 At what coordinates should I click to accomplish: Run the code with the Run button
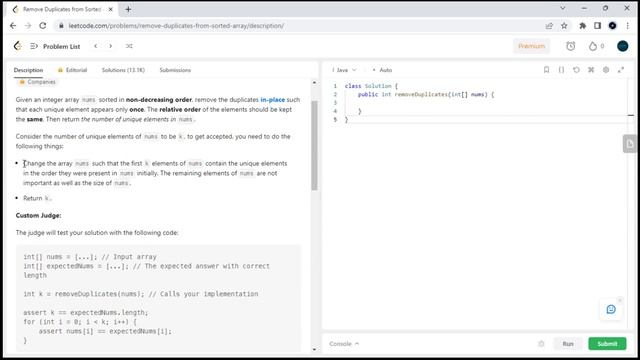(x=568, y=344)
